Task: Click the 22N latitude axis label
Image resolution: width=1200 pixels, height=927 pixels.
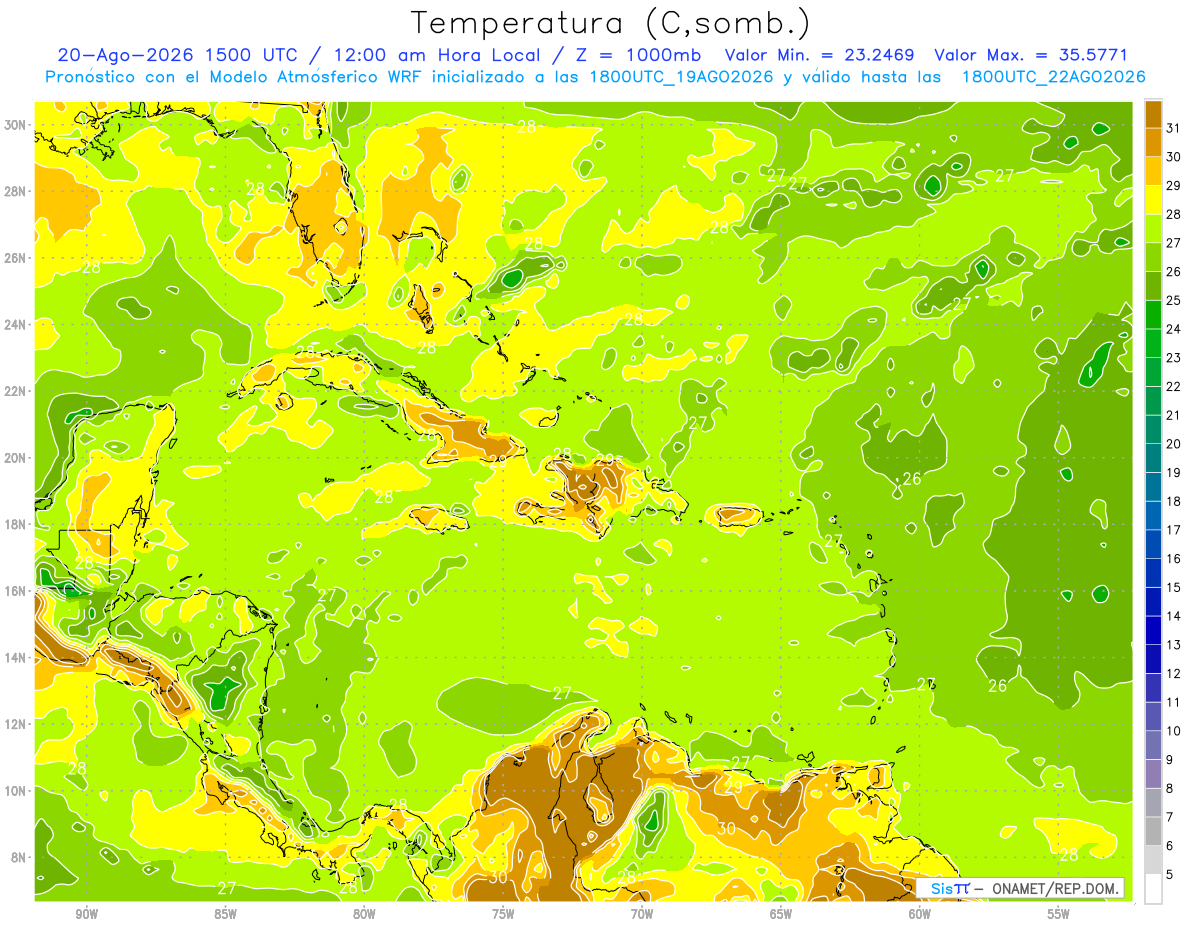Action: (x=16, y=391)
